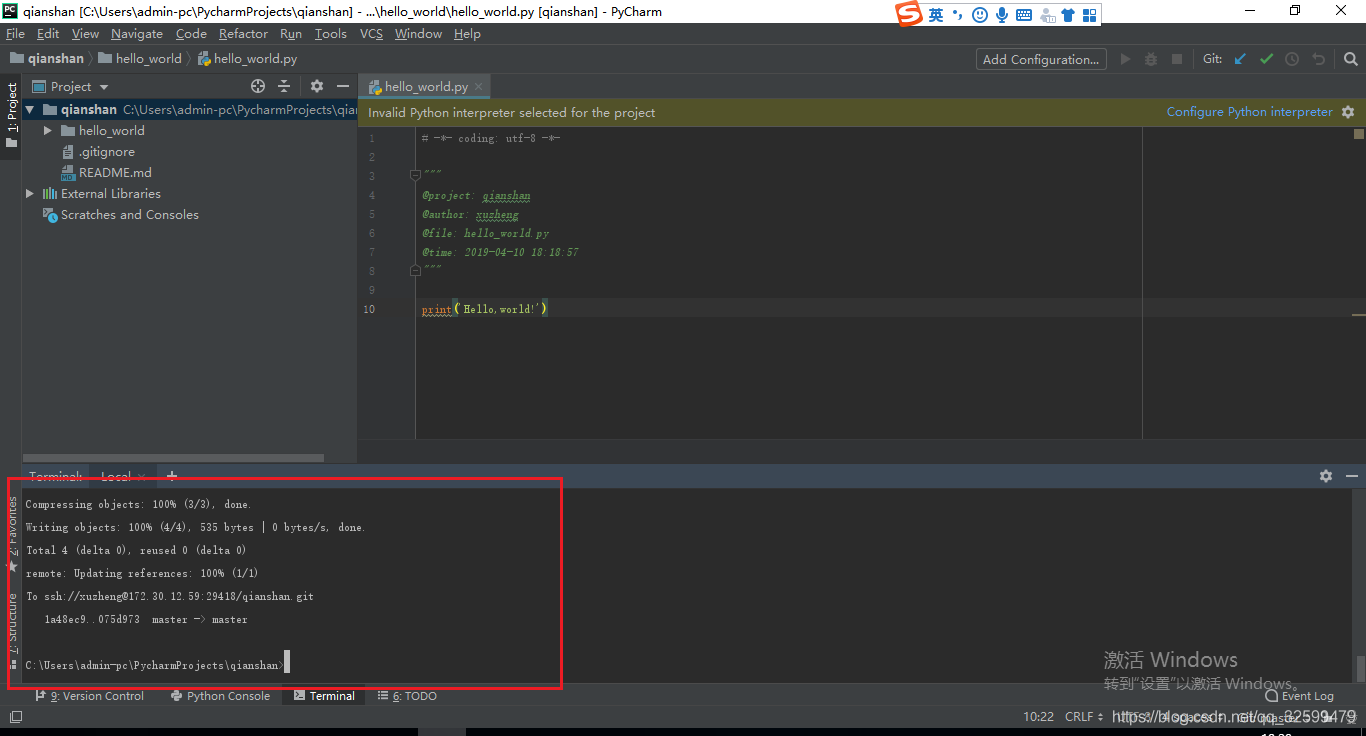Toggle Sogou punctuation mode icon
Screen dimensions: 1366x736
point(958,15)
